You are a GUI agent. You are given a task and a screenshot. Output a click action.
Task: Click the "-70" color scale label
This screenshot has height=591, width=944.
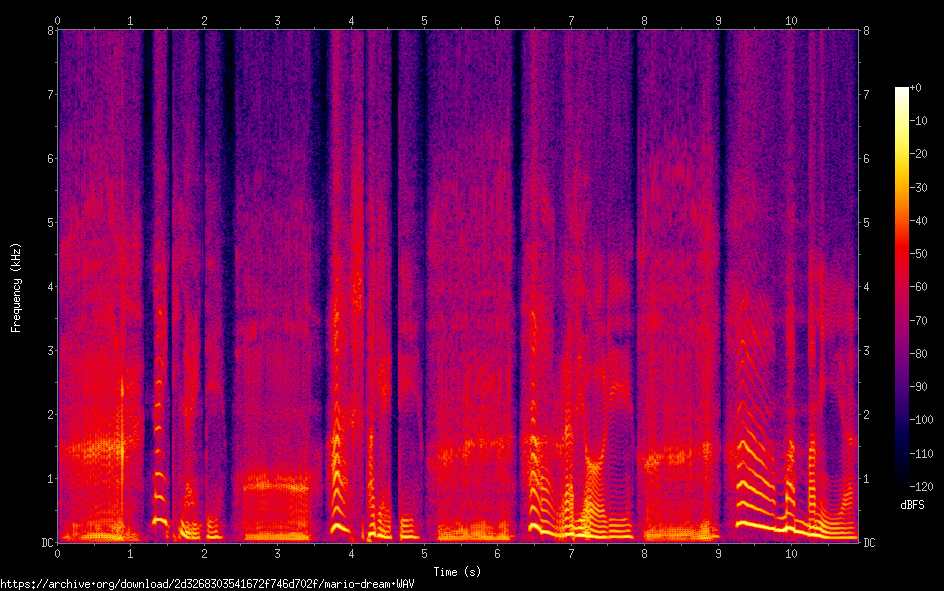[x=918, y=321]
